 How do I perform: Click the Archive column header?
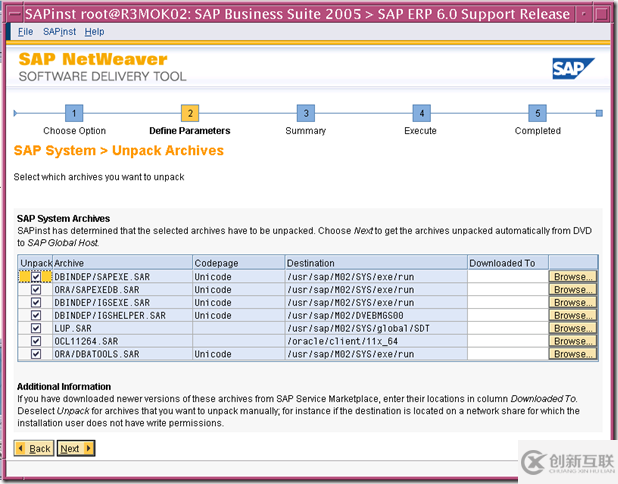coord(123,263)
